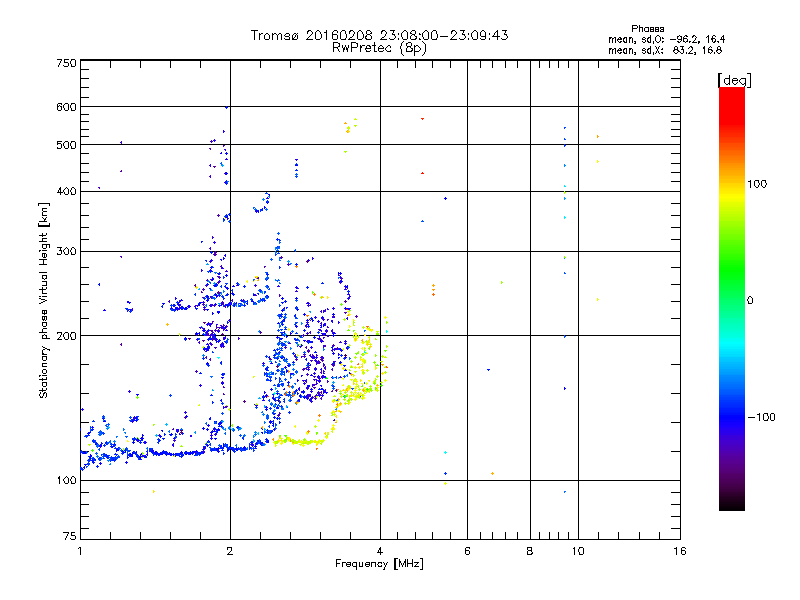Click the x-axis label "6"
The height and width of the screenshot is (600, 800).
click(x=467, y=551)
